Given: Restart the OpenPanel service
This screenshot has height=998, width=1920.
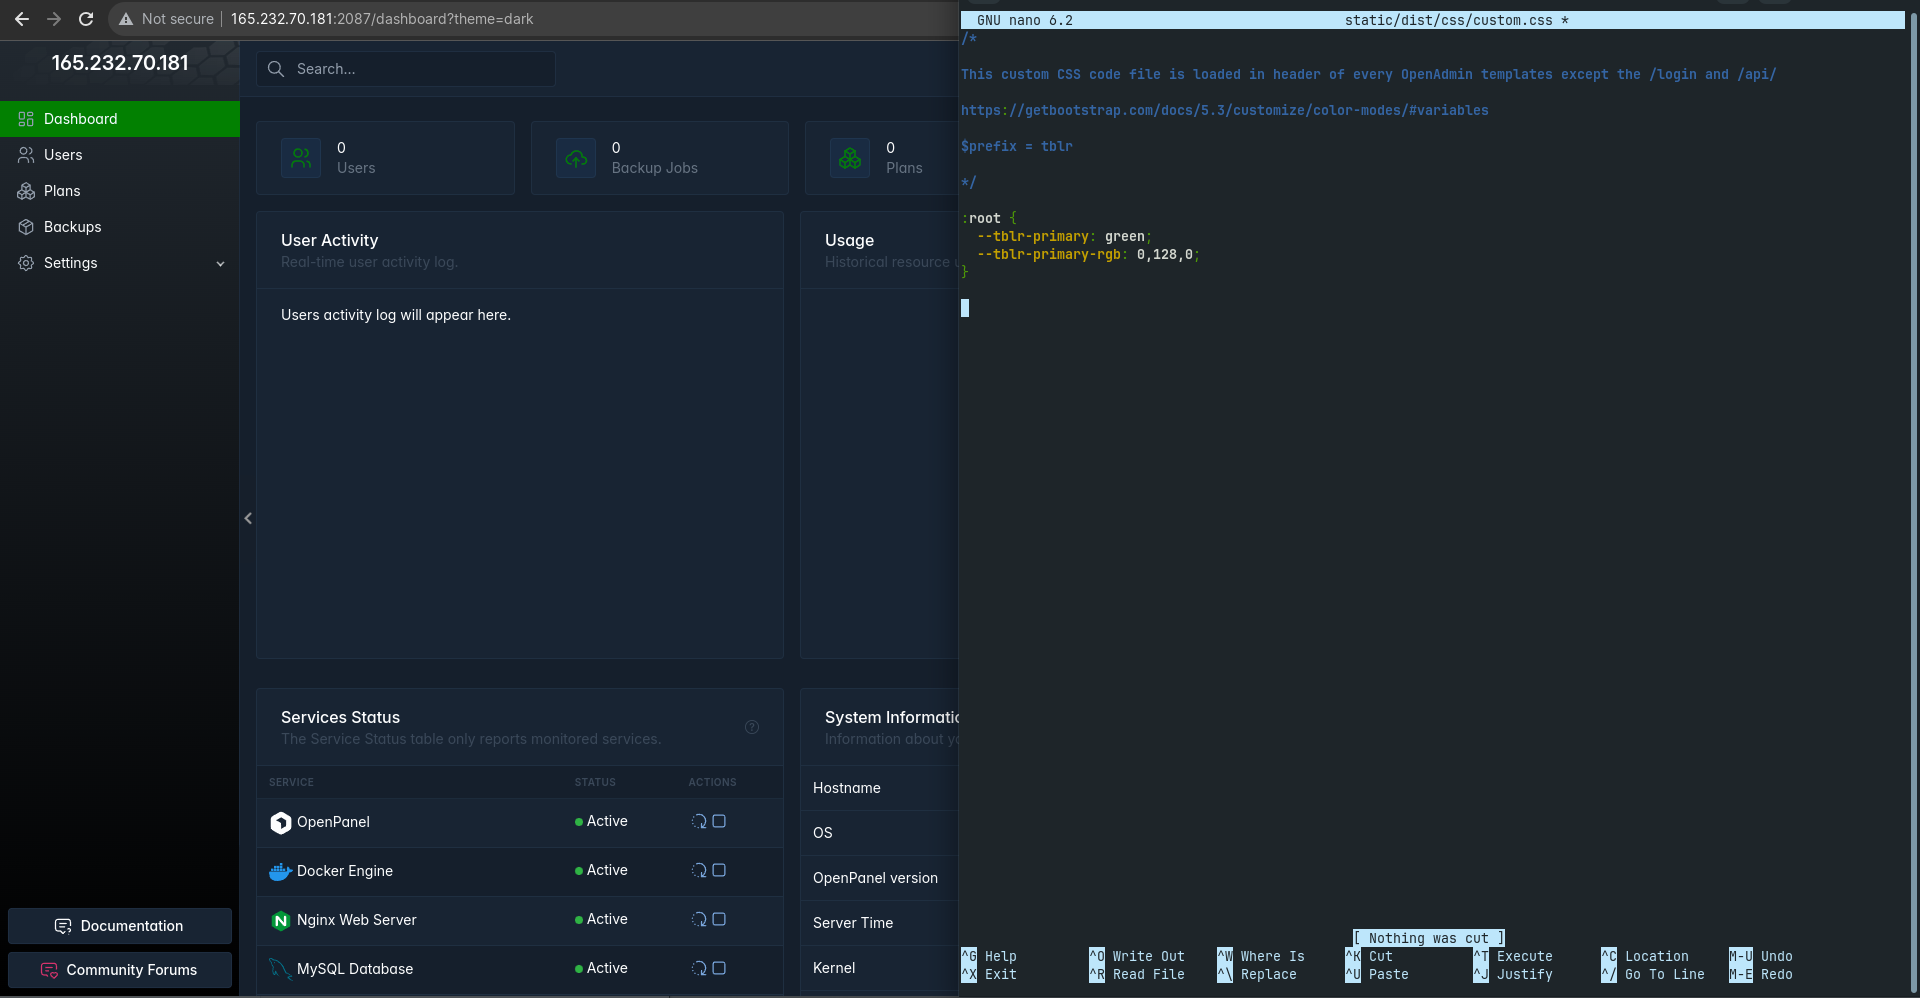Looking at the screenshot, I should tap(699, 821).
